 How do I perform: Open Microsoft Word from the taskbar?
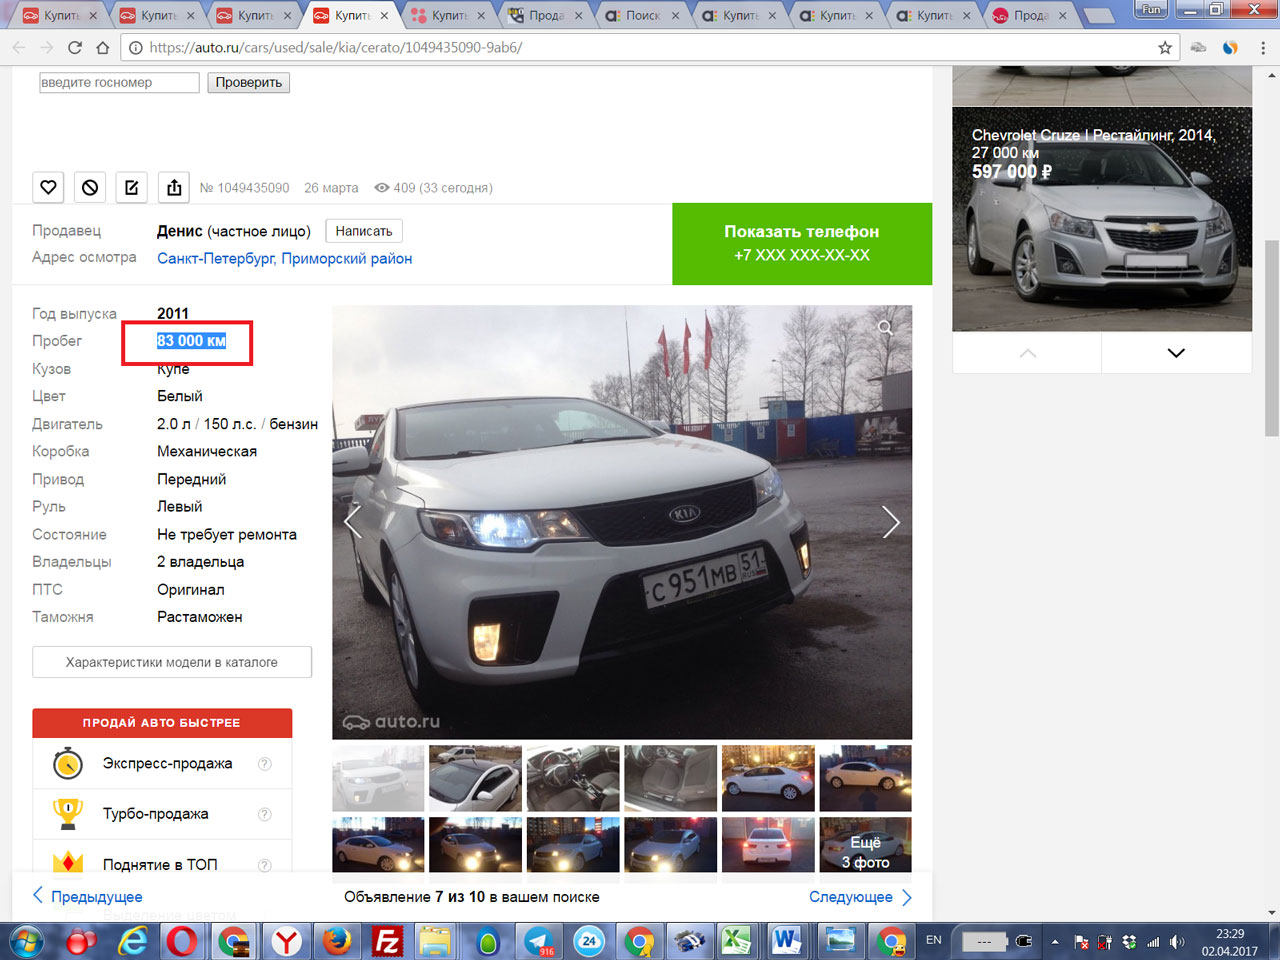point(787,941)
